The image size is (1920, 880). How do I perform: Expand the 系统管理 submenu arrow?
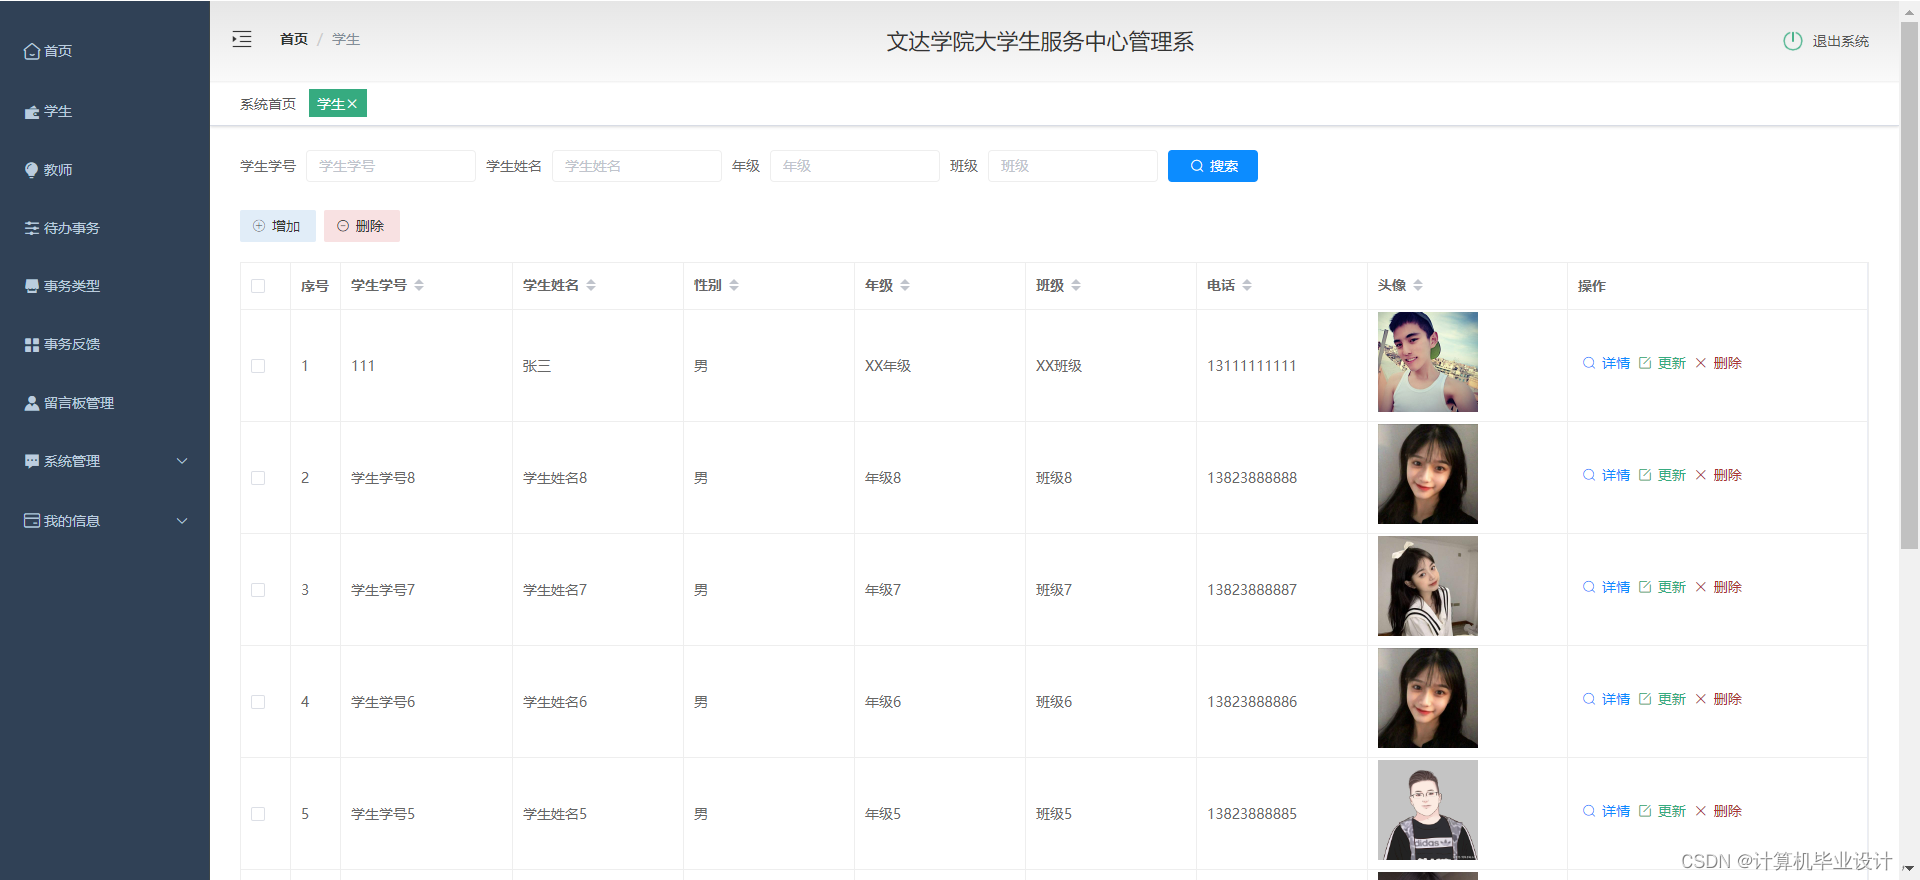coord(182,461)
